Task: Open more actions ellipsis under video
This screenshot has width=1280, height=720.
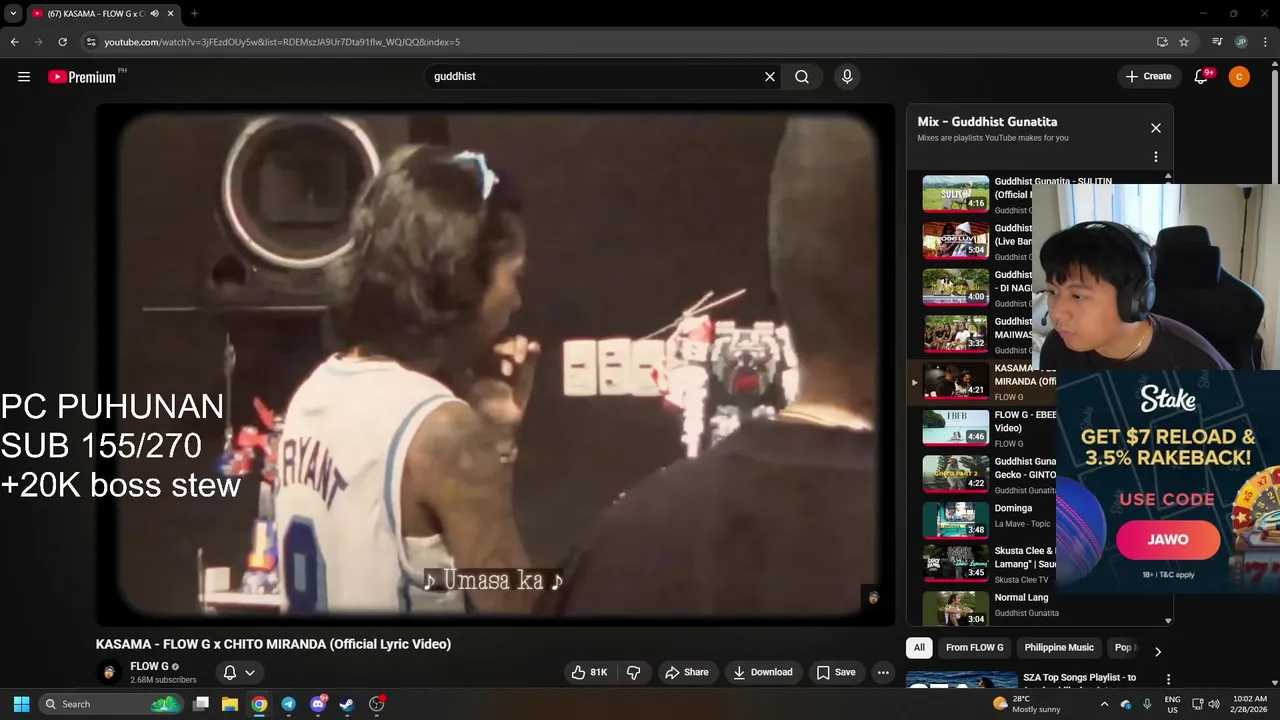Action: (883, 672)
